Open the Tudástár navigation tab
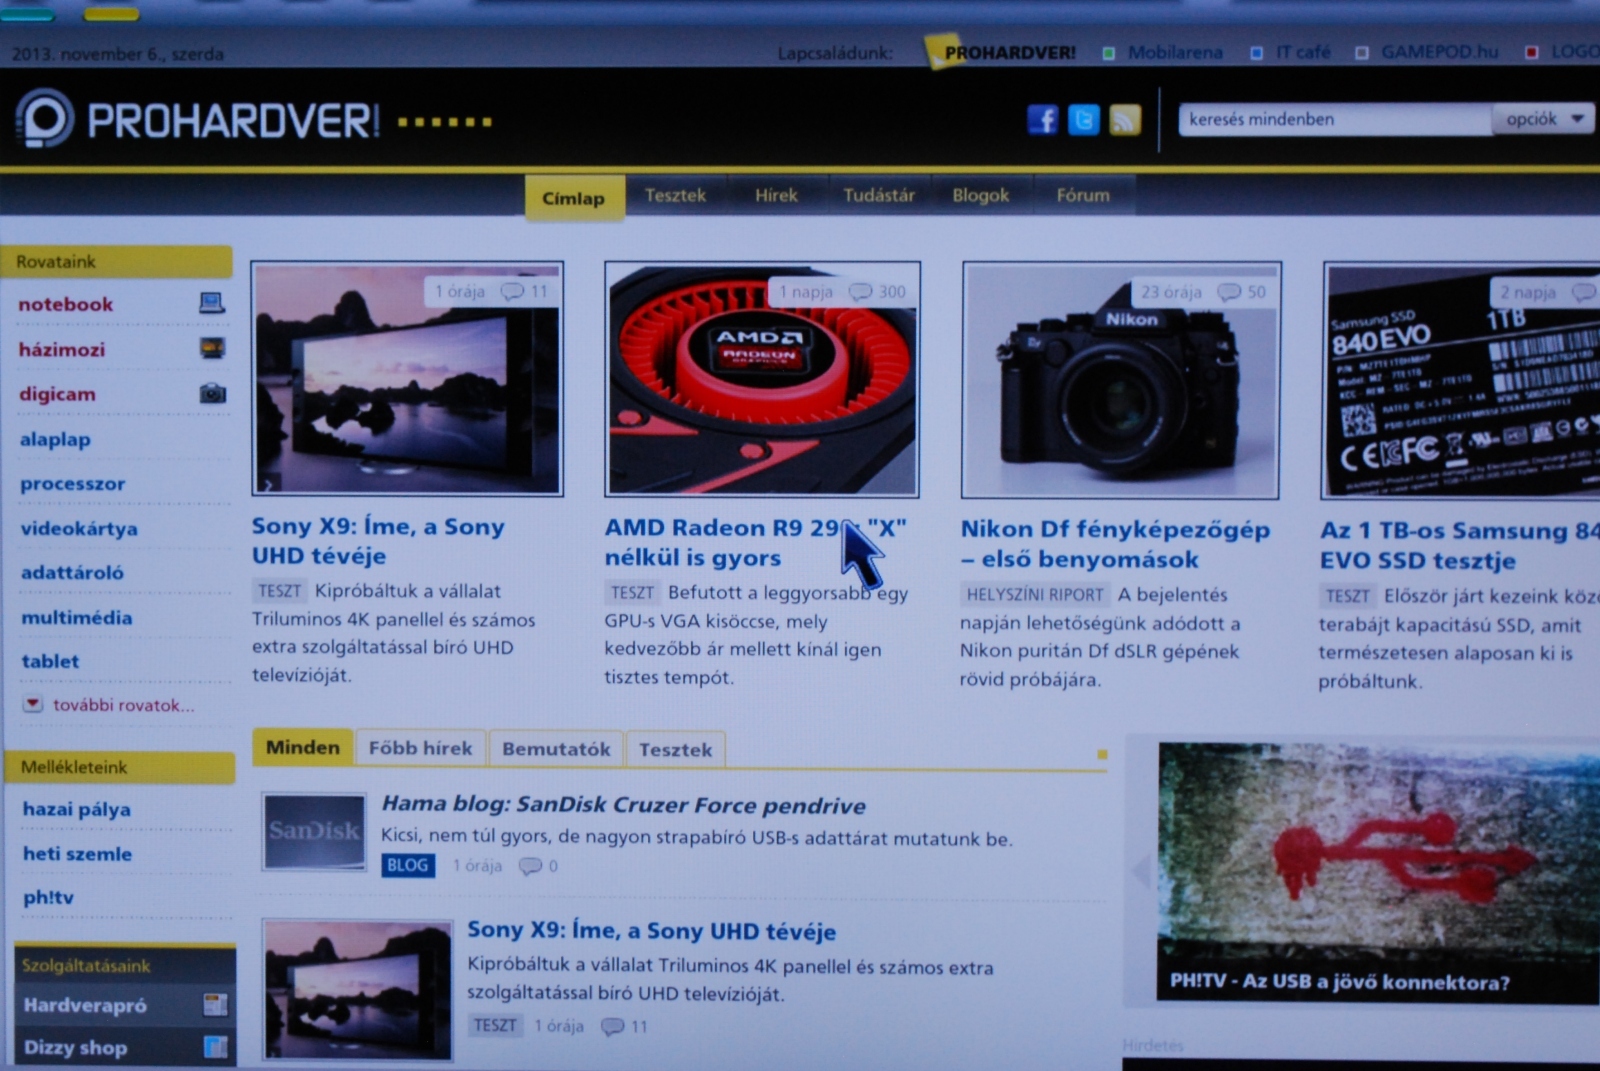 (879, 195)
